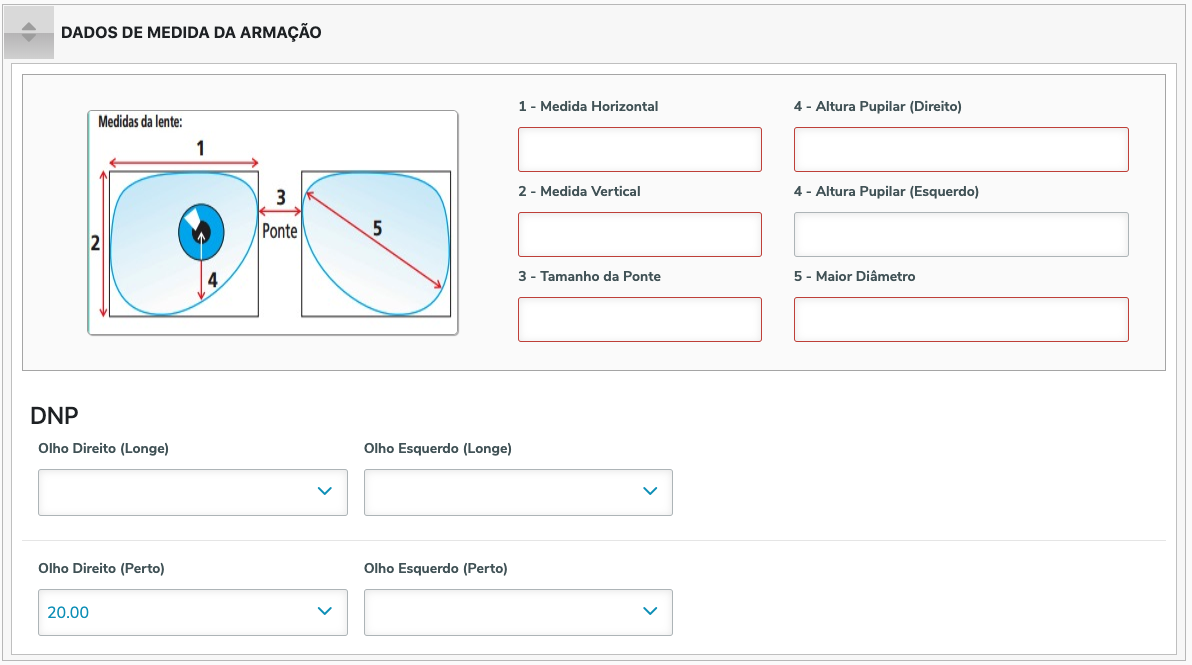Click the "1 - Medida Horizontal" label text
1192x665 pixels.
[588, 106]
